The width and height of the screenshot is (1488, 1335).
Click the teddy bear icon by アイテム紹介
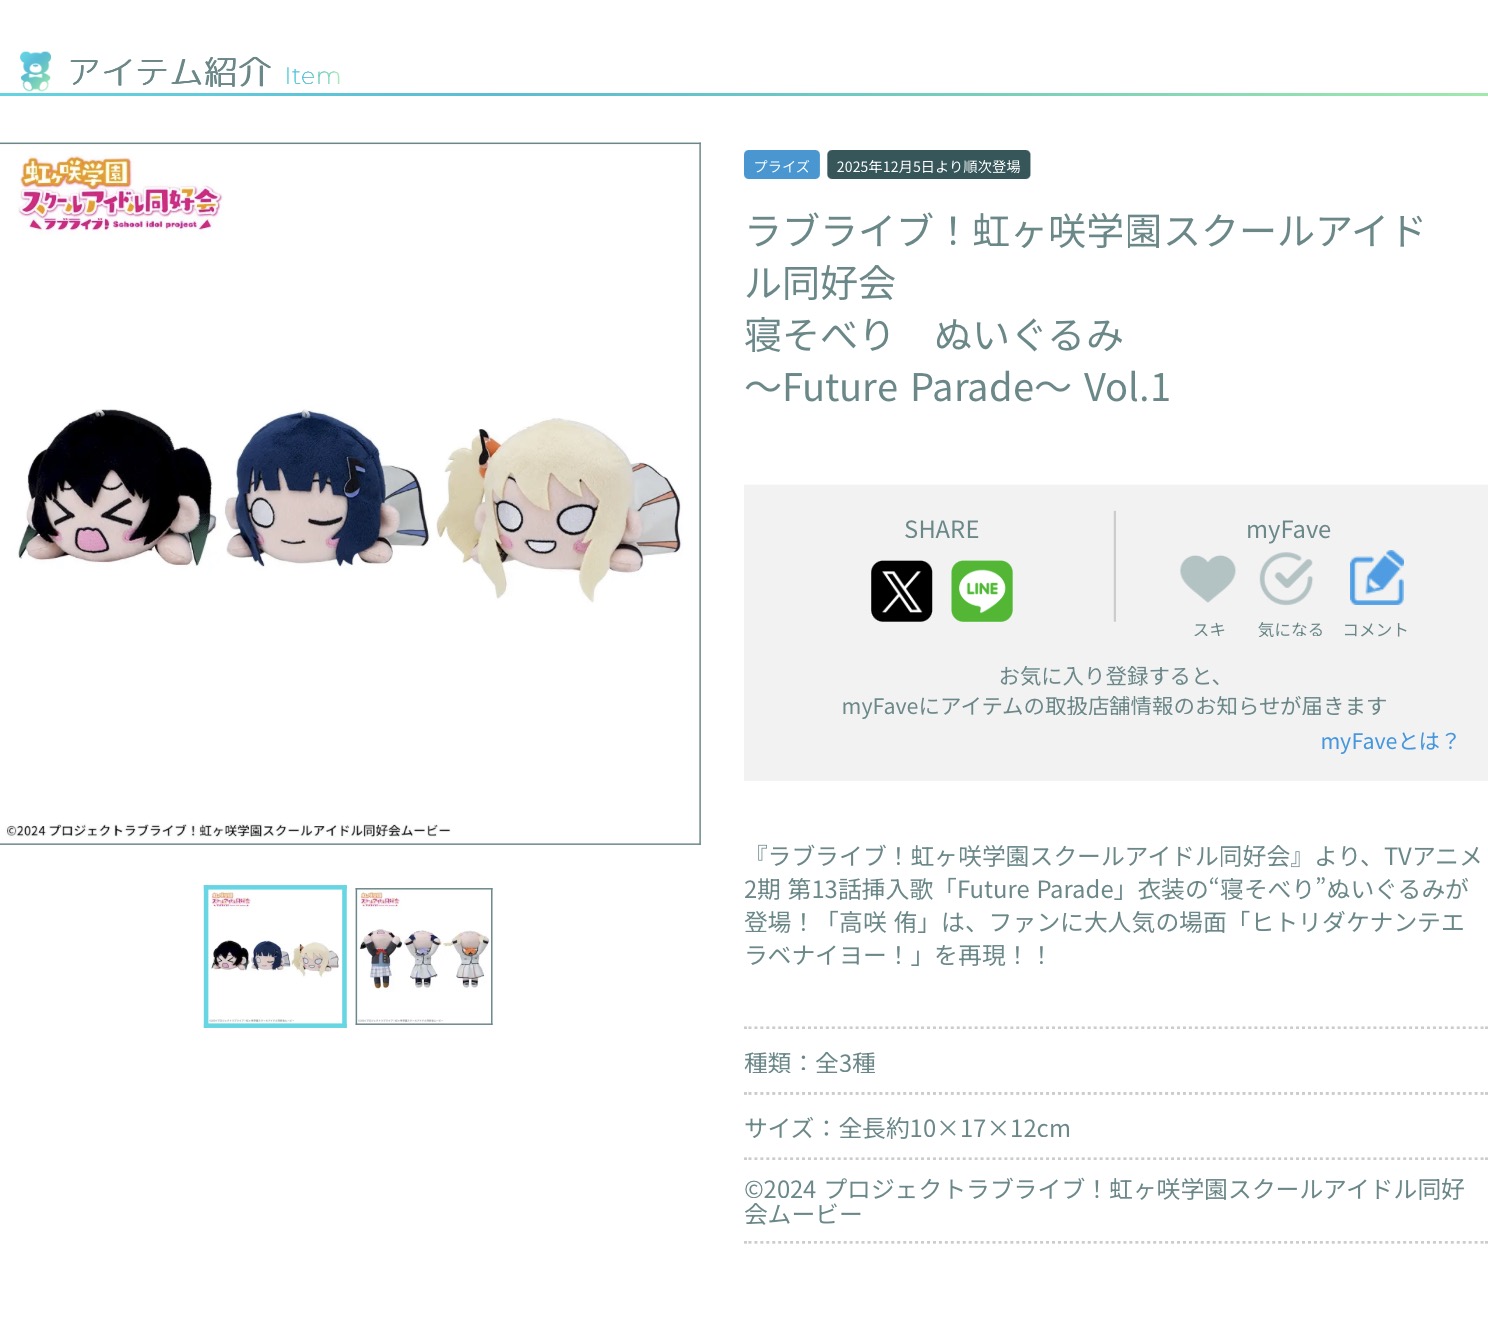click(x=36, y=71)
